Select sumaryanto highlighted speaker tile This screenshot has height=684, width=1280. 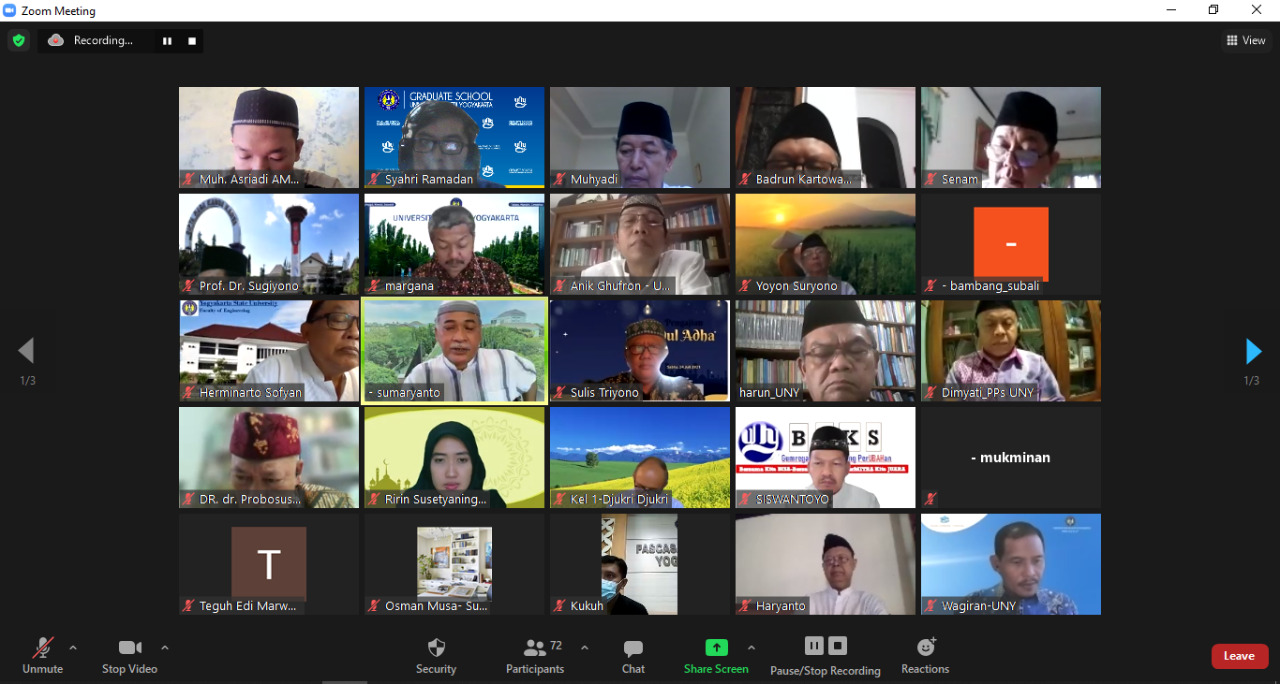coord(454,351)
